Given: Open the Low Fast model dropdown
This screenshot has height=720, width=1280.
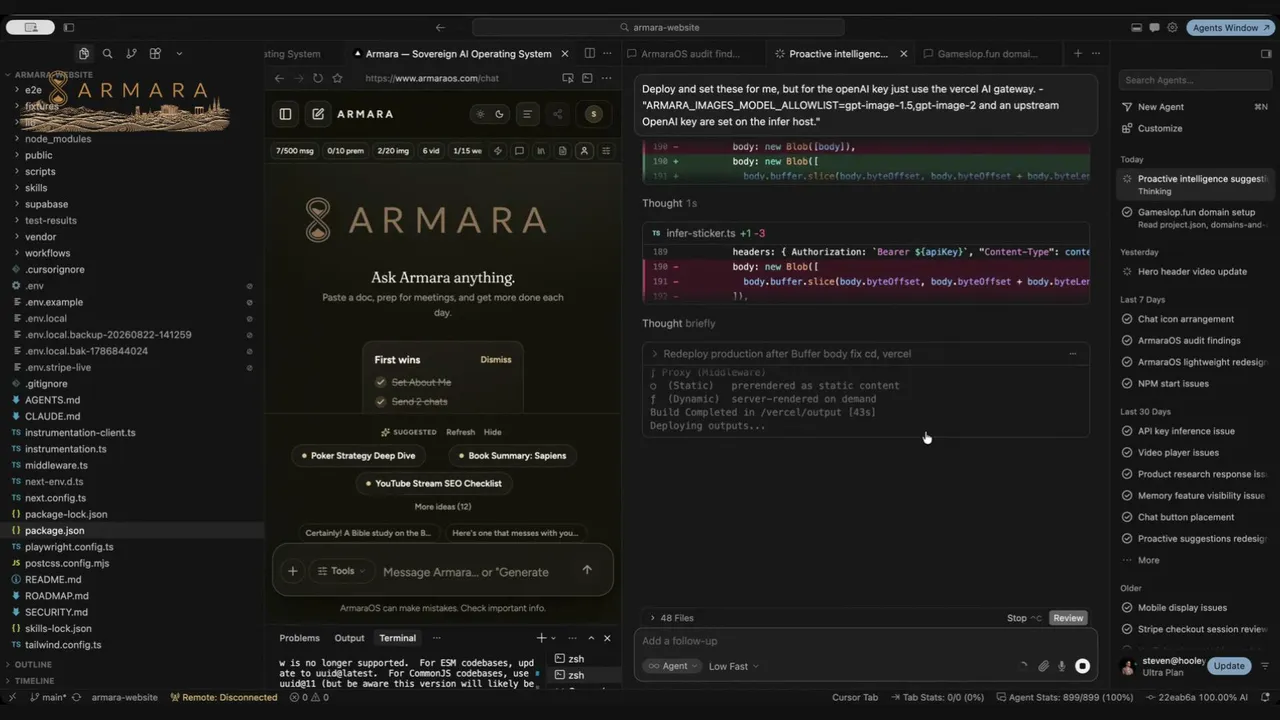Looking at the screenshot, I should 734,666.
